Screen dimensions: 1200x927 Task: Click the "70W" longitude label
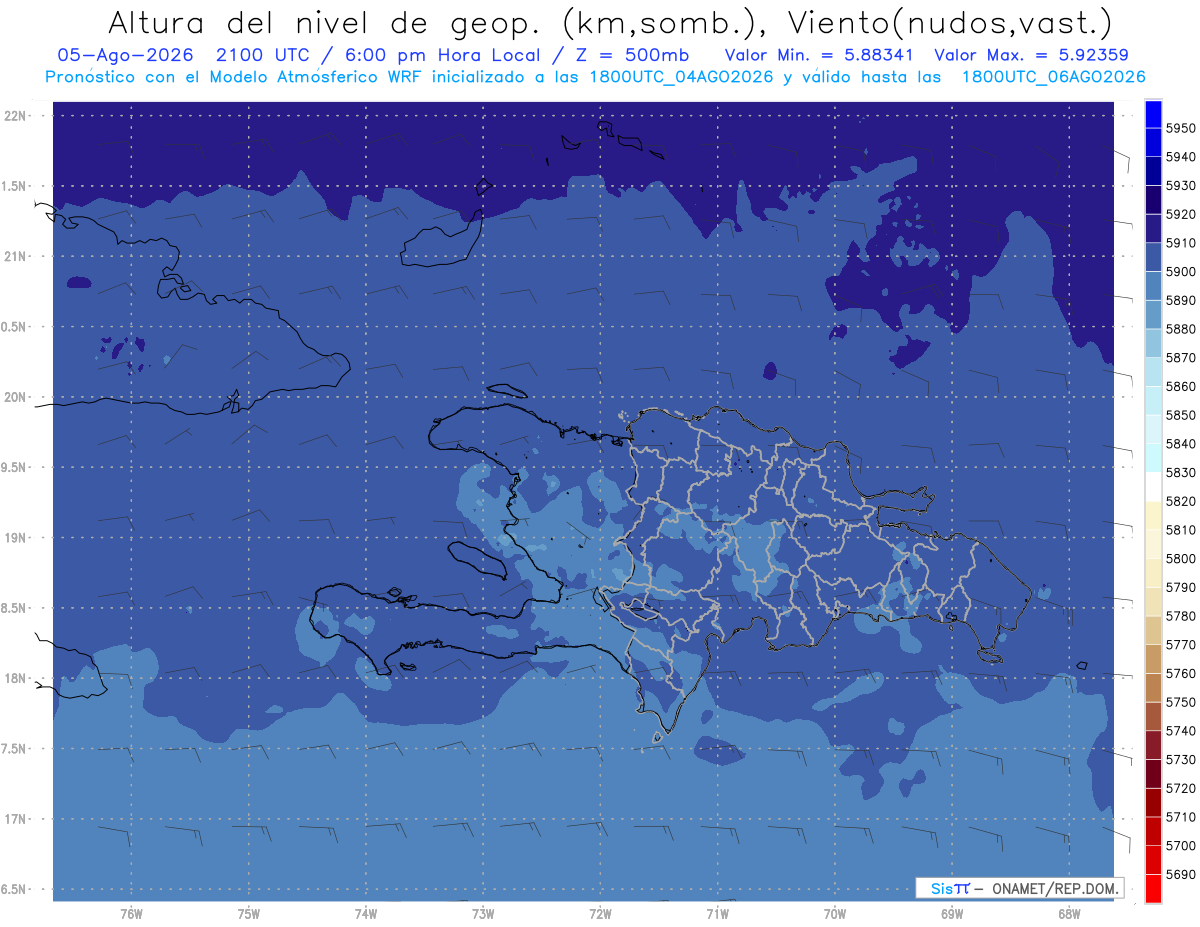point(835,914)
